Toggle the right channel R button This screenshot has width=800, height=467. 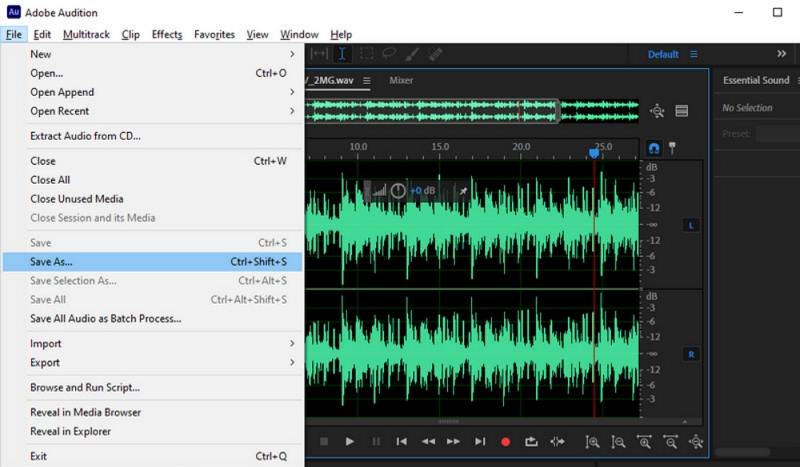pyautogui.click(x=690, y=354)
